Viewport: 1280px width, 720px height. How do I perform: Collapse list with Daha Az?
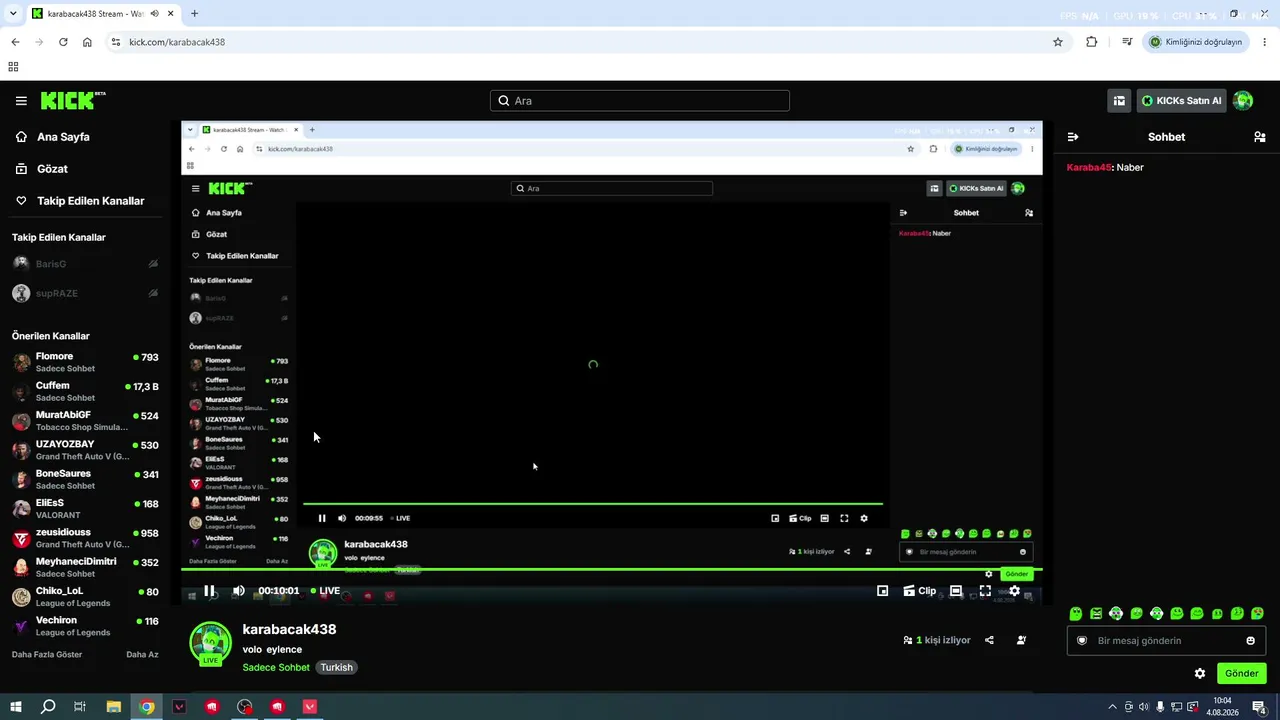coord(142,655)
